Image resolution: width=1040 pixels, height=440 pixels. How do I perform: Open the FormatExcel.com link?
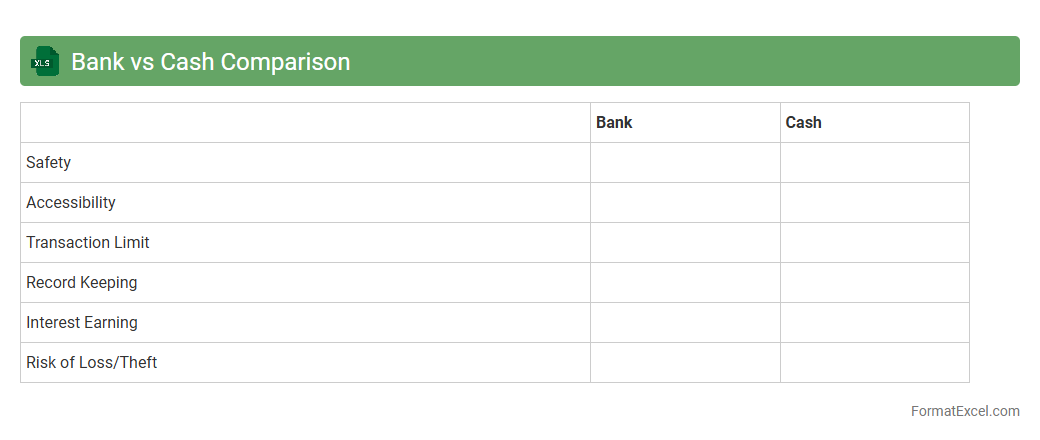(964, 411)
